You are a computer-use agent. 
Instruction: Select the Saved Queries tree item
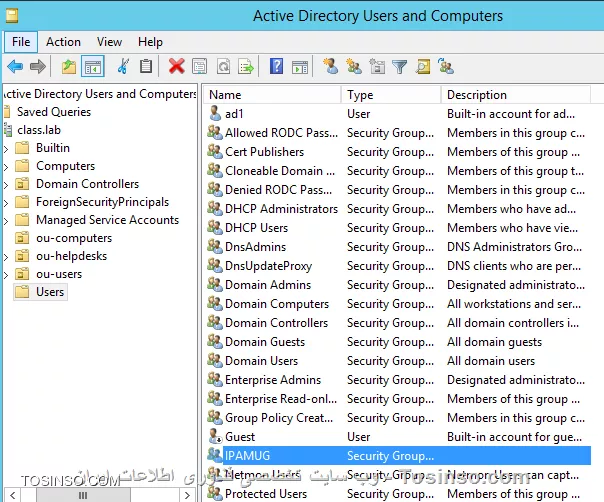pyautogui.click(x=52, y=112)
